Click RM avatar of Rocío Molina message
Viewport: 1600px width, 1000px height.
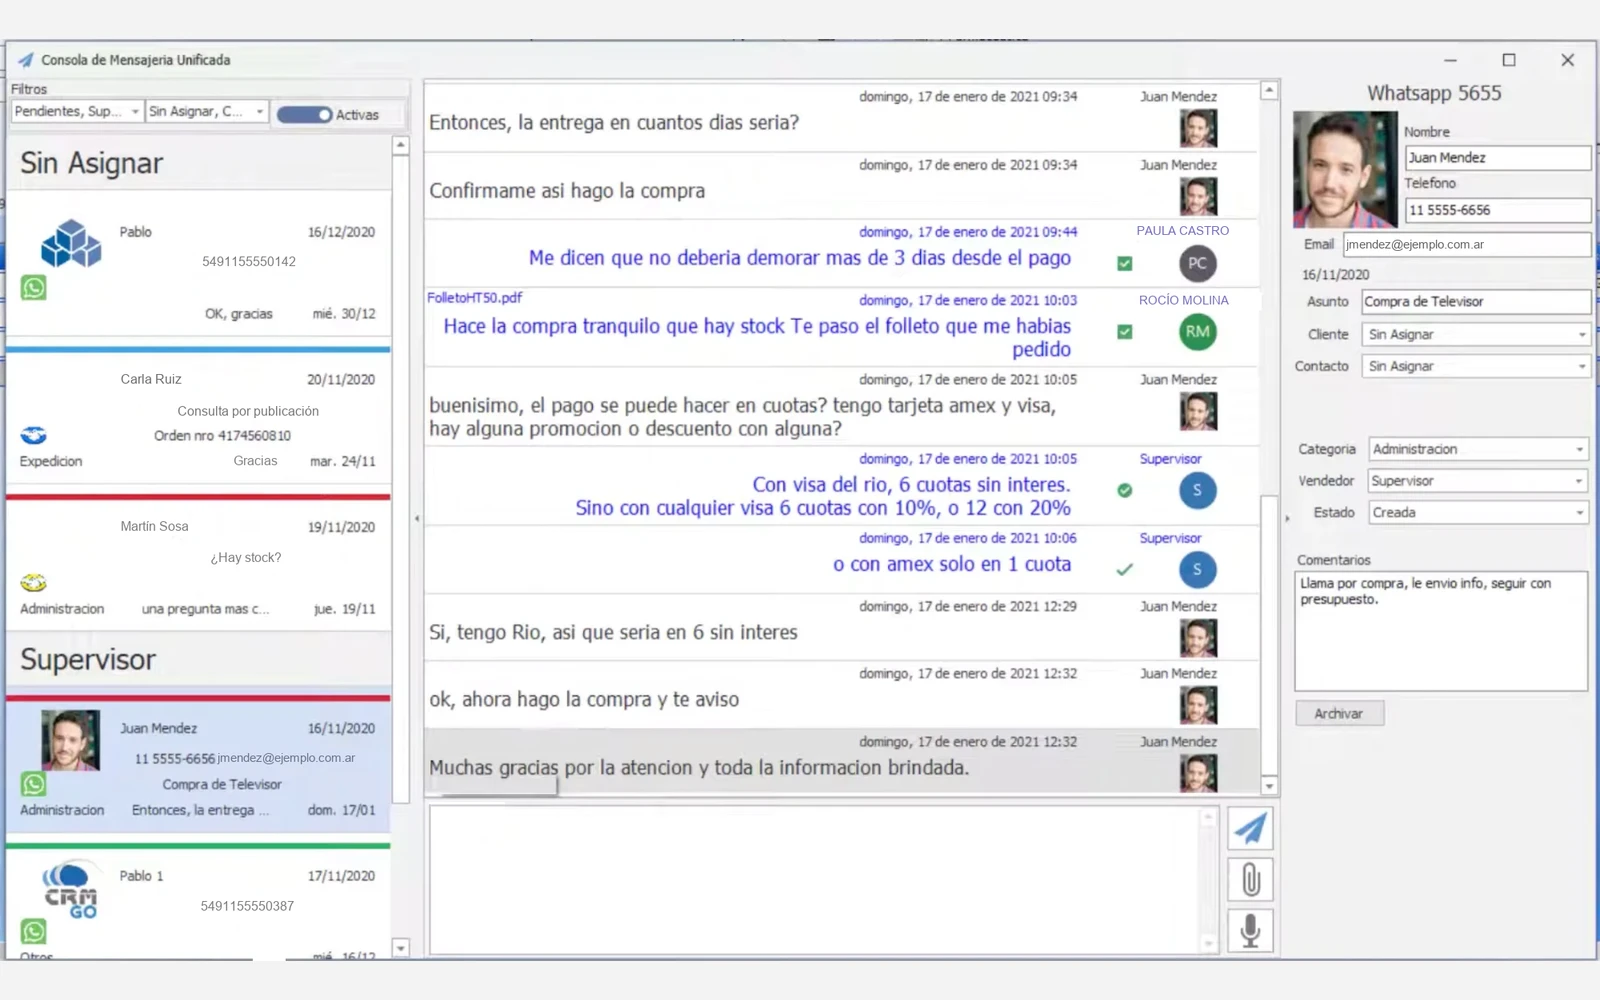[1197, 332]
